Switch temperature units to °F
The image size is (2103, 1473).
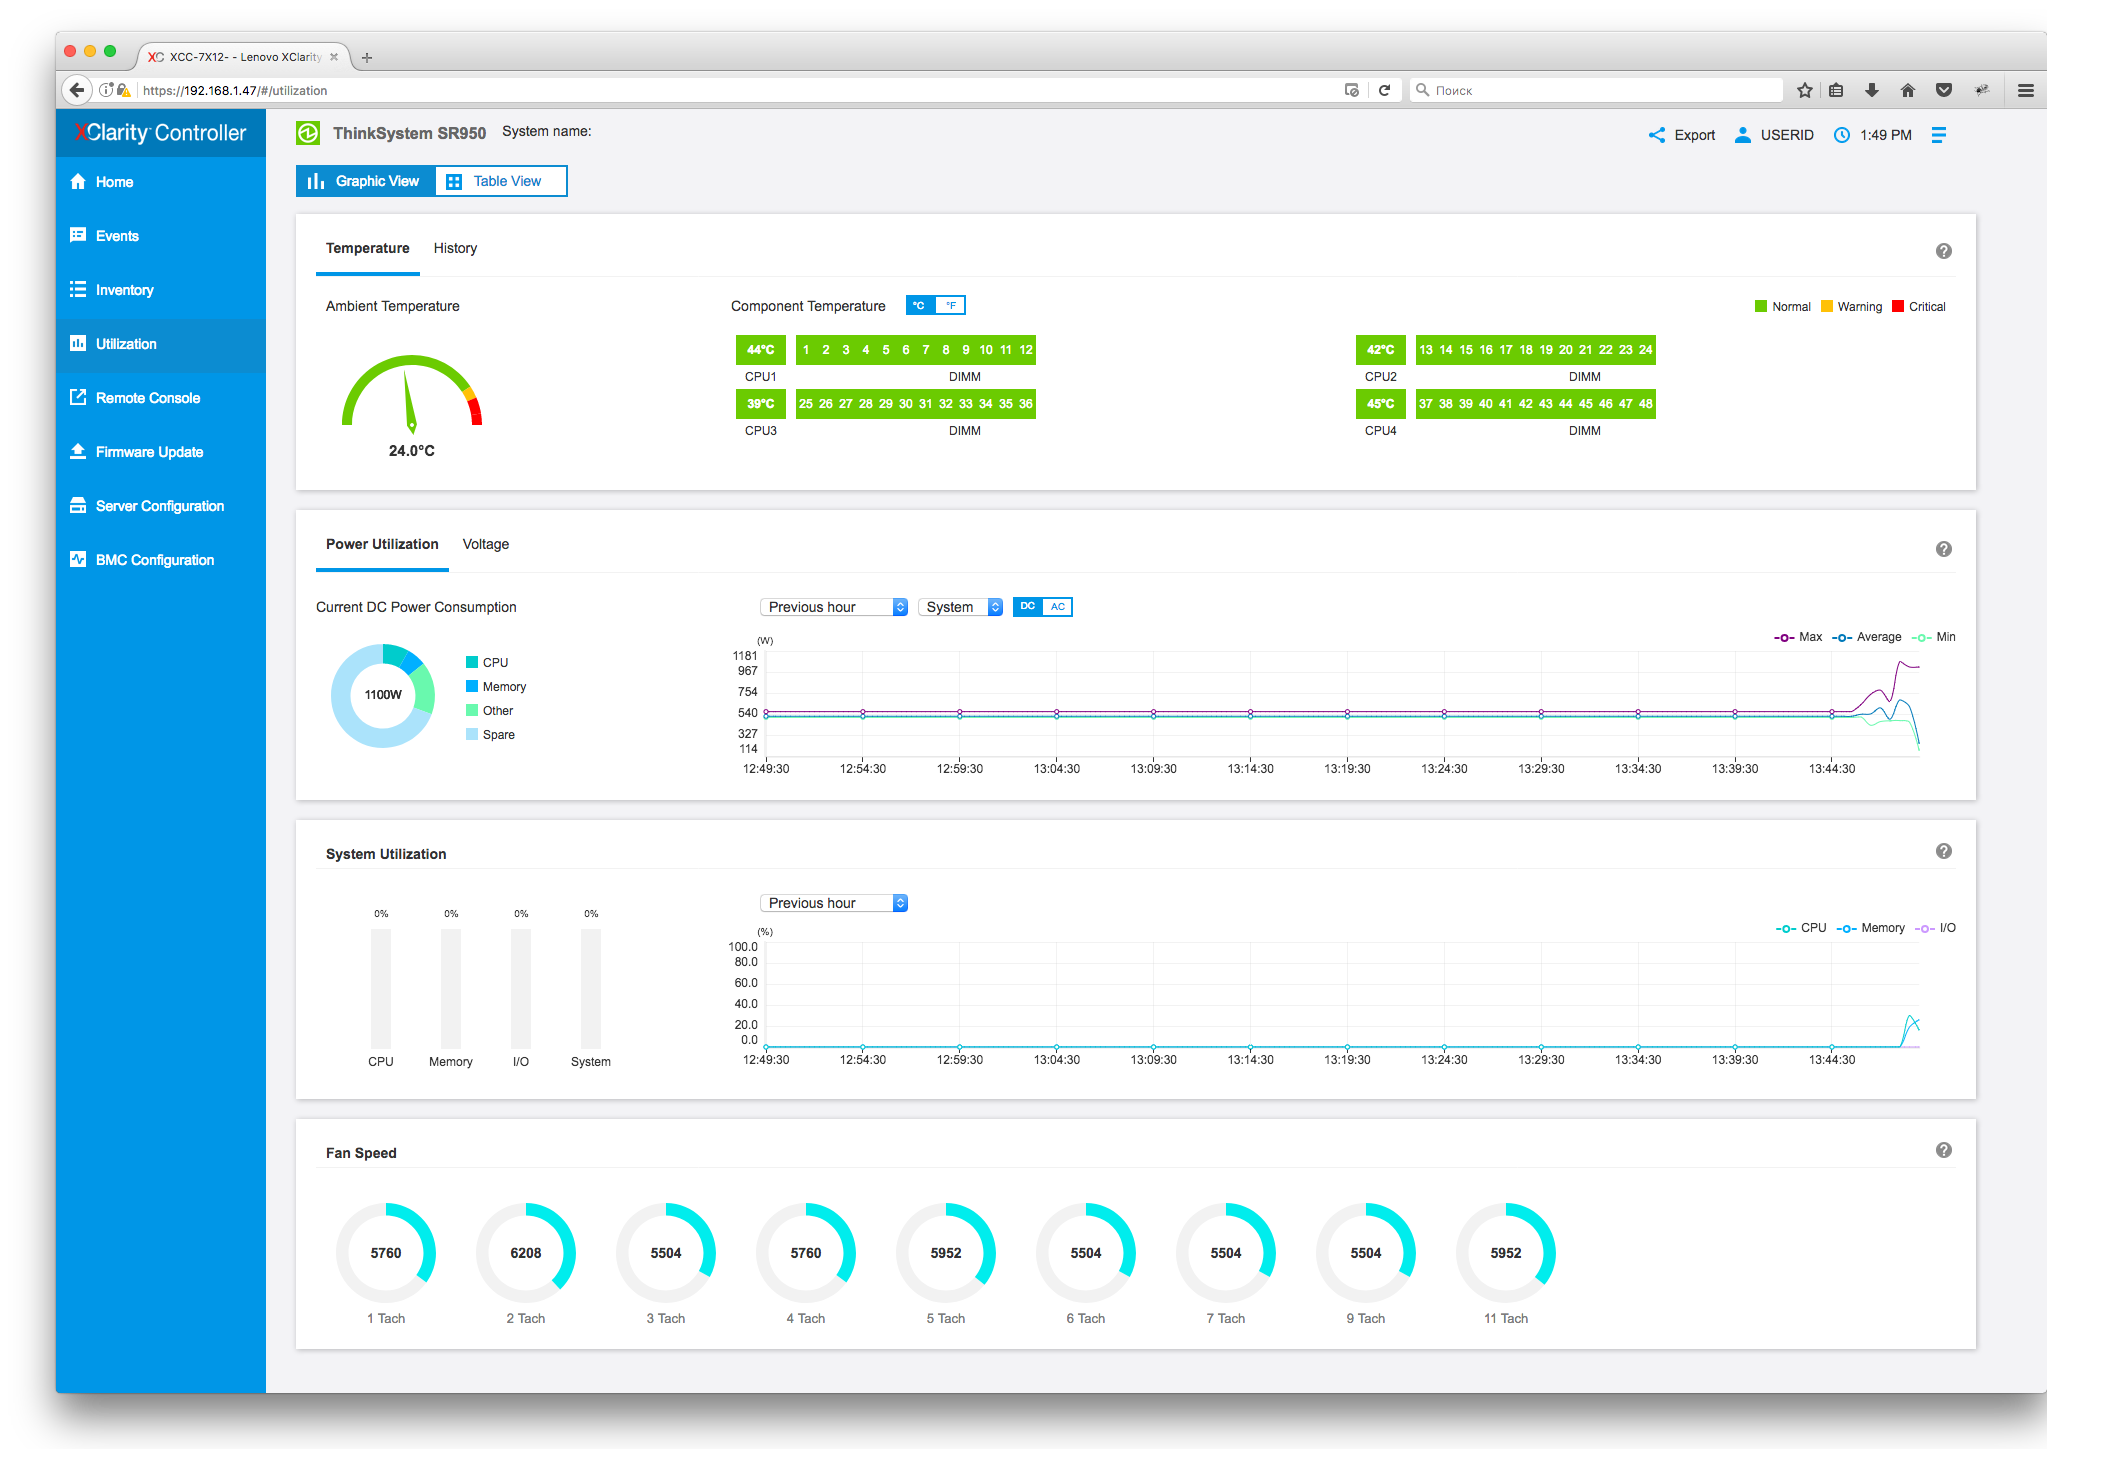951,306
